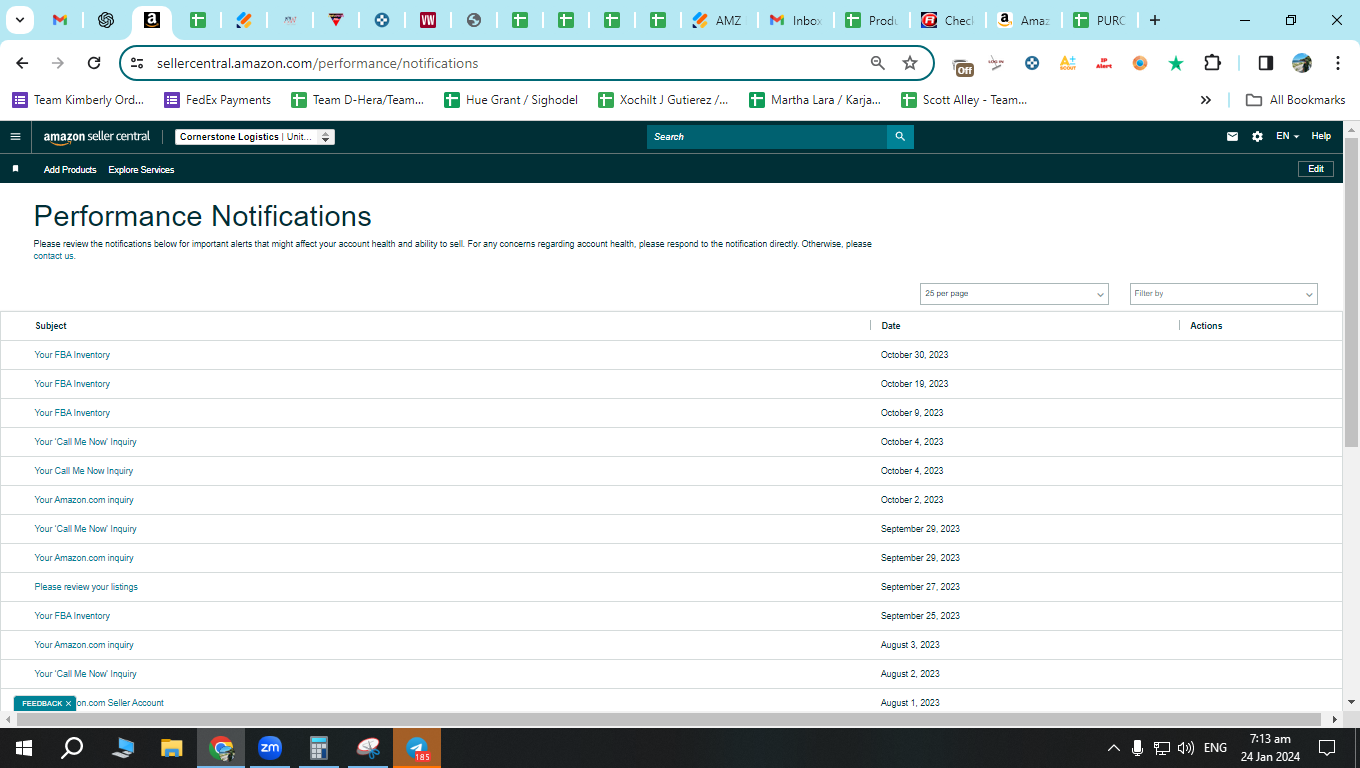Click the Edit button

click(x=1316, y=169)
